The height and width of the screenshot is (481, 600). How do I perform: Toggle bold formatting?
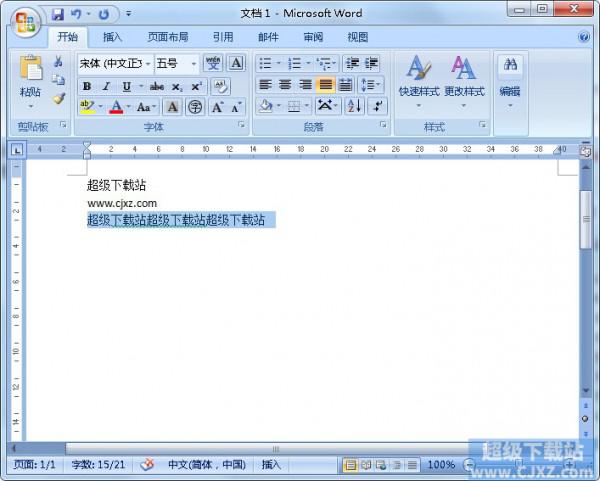pyautogui.click(x=87, y=86)
